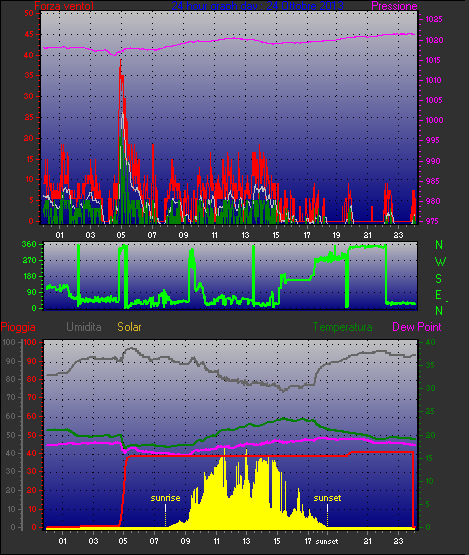Select 'sunset' text on the bottom time axis

point(327,542)
